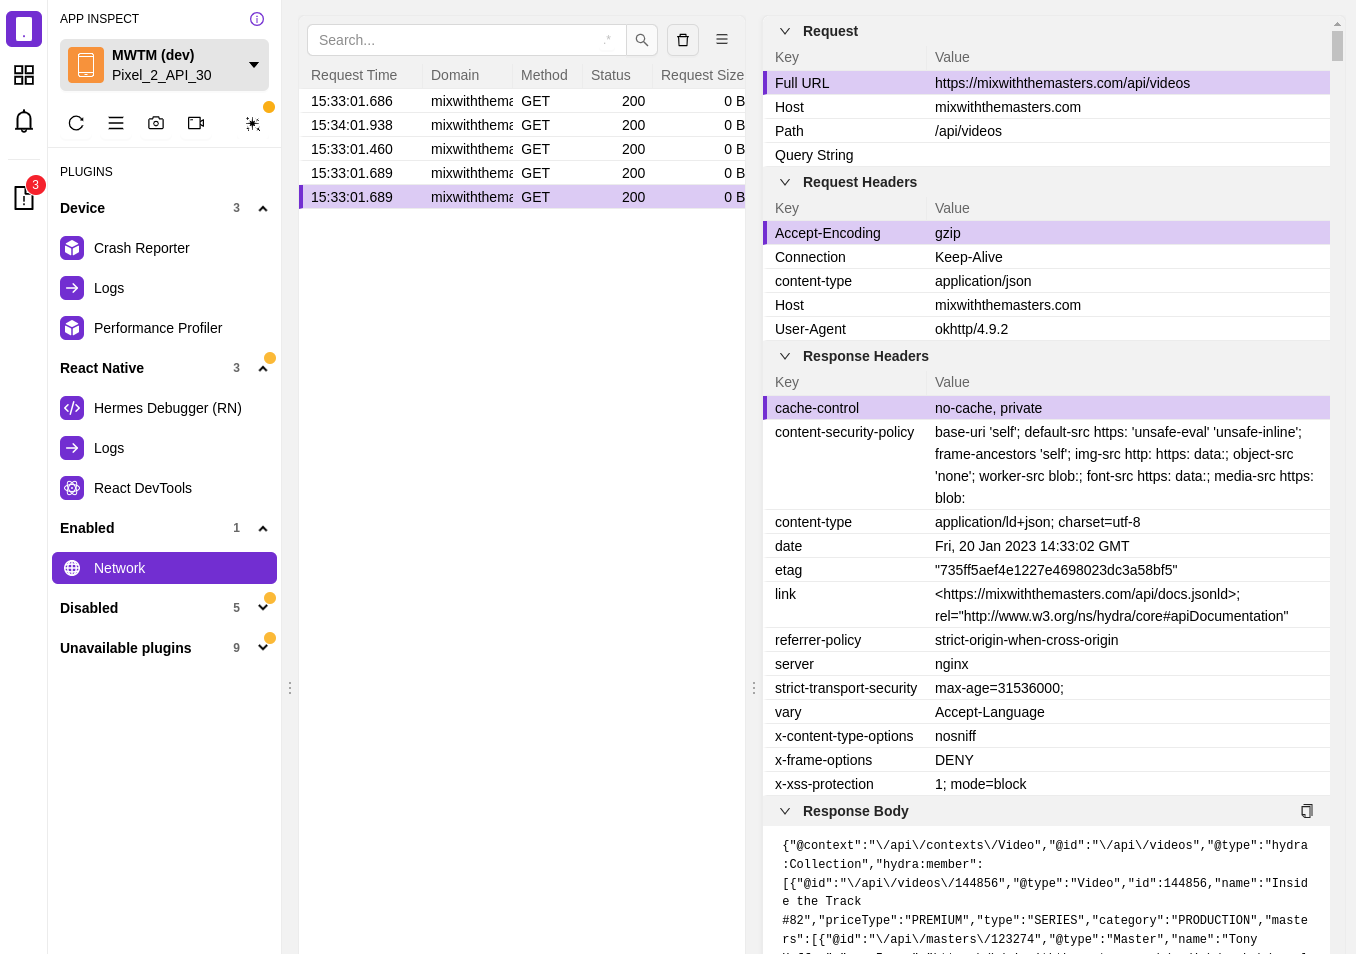Clear network requests with trash icon
Image resolution: width=1356 pixels, height=954 pixels.
click(683, 40)
